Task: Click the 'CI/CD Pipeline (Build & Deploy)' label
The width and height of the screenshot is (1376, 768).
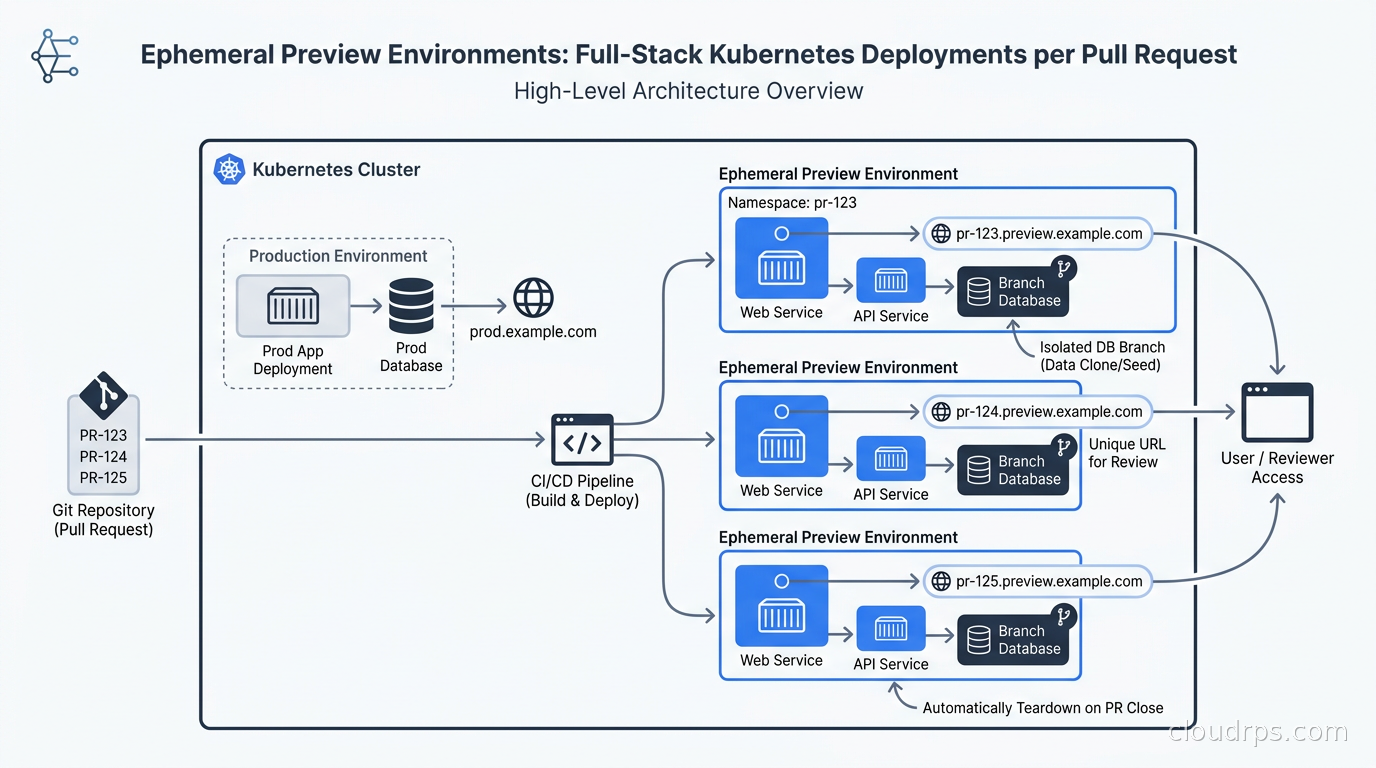Action: pos(582,491)
